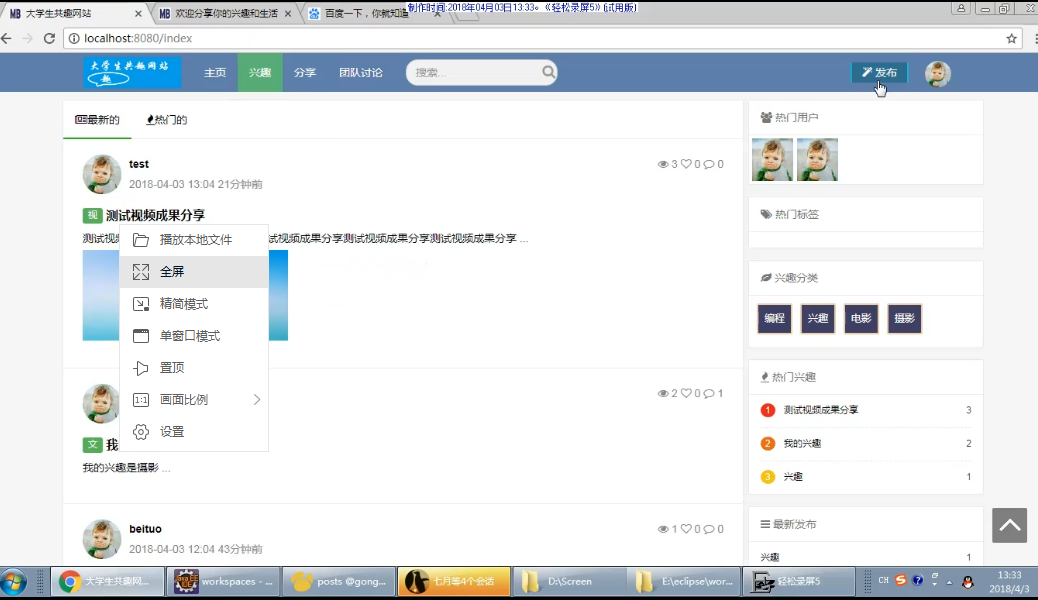Click the back-to-top arrow button
The height and width of the screenshot is (600, 1038).
click(x=1010, y=525)
